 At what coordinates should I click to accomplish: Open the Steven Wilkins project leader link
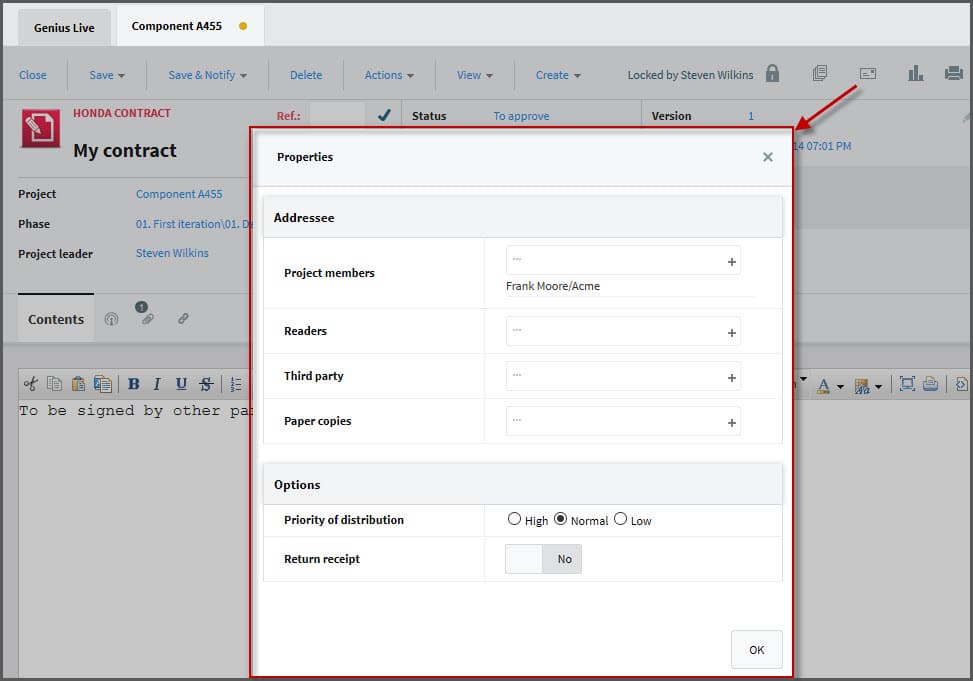[x=172, y=253]
